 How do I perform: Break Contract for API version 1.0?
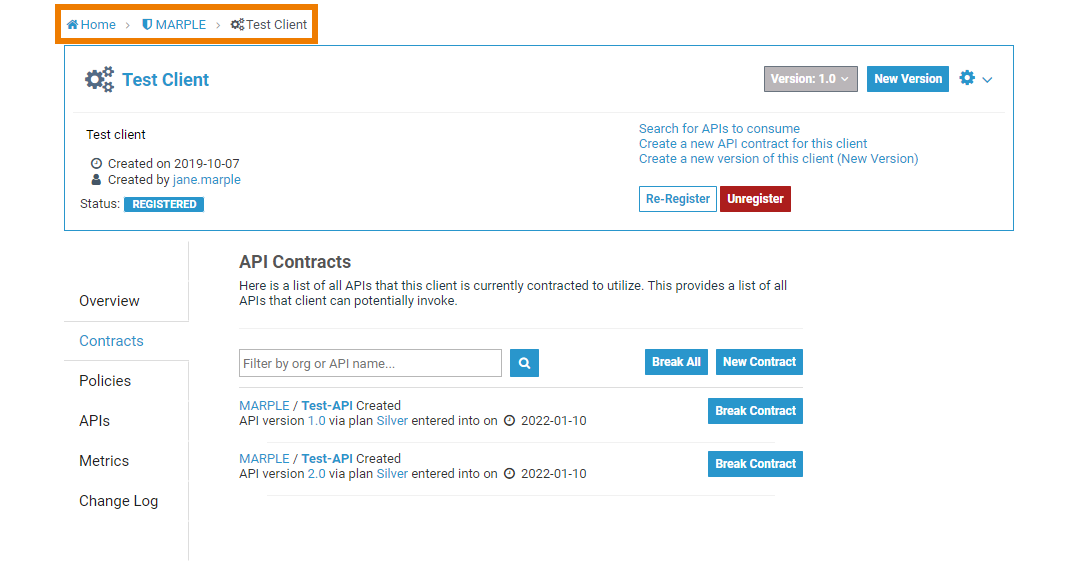coord(756,411)
